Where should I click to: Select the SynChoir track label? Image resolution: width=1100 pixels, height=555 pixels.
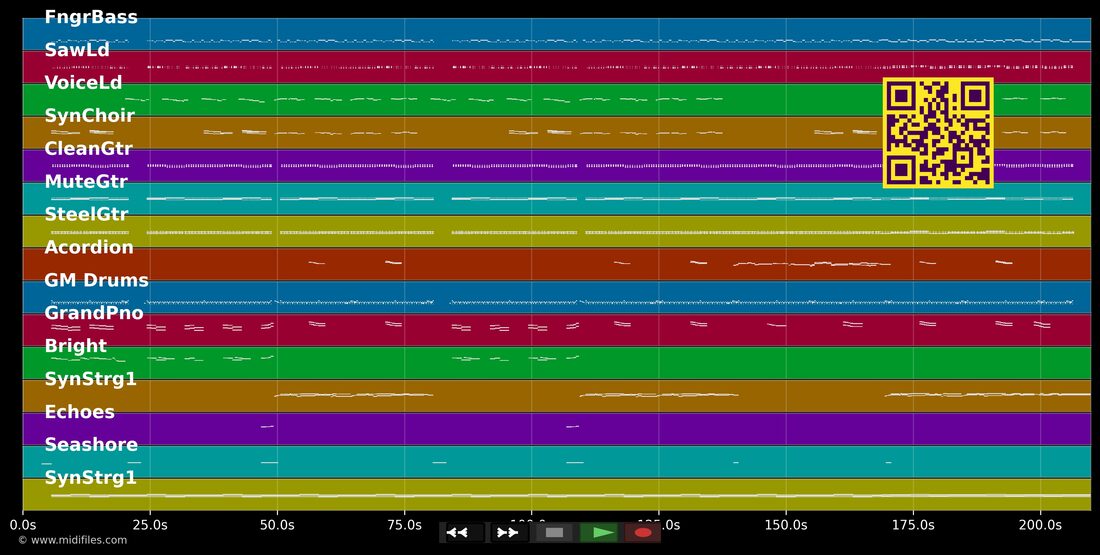pos(90,116)
